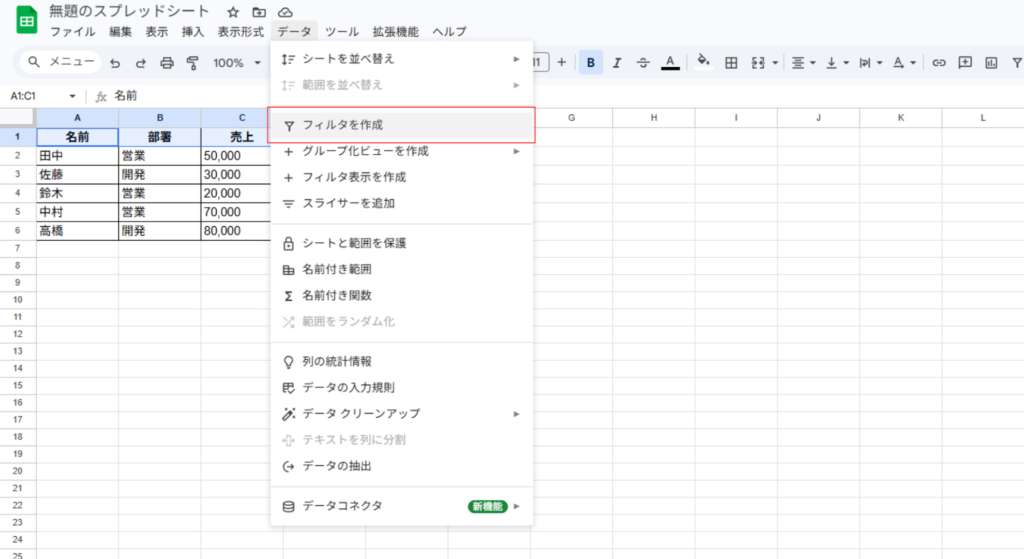Open the 表示形式 menu
The width and height of the screenshot is (1024, 559).
pos(240,31)
